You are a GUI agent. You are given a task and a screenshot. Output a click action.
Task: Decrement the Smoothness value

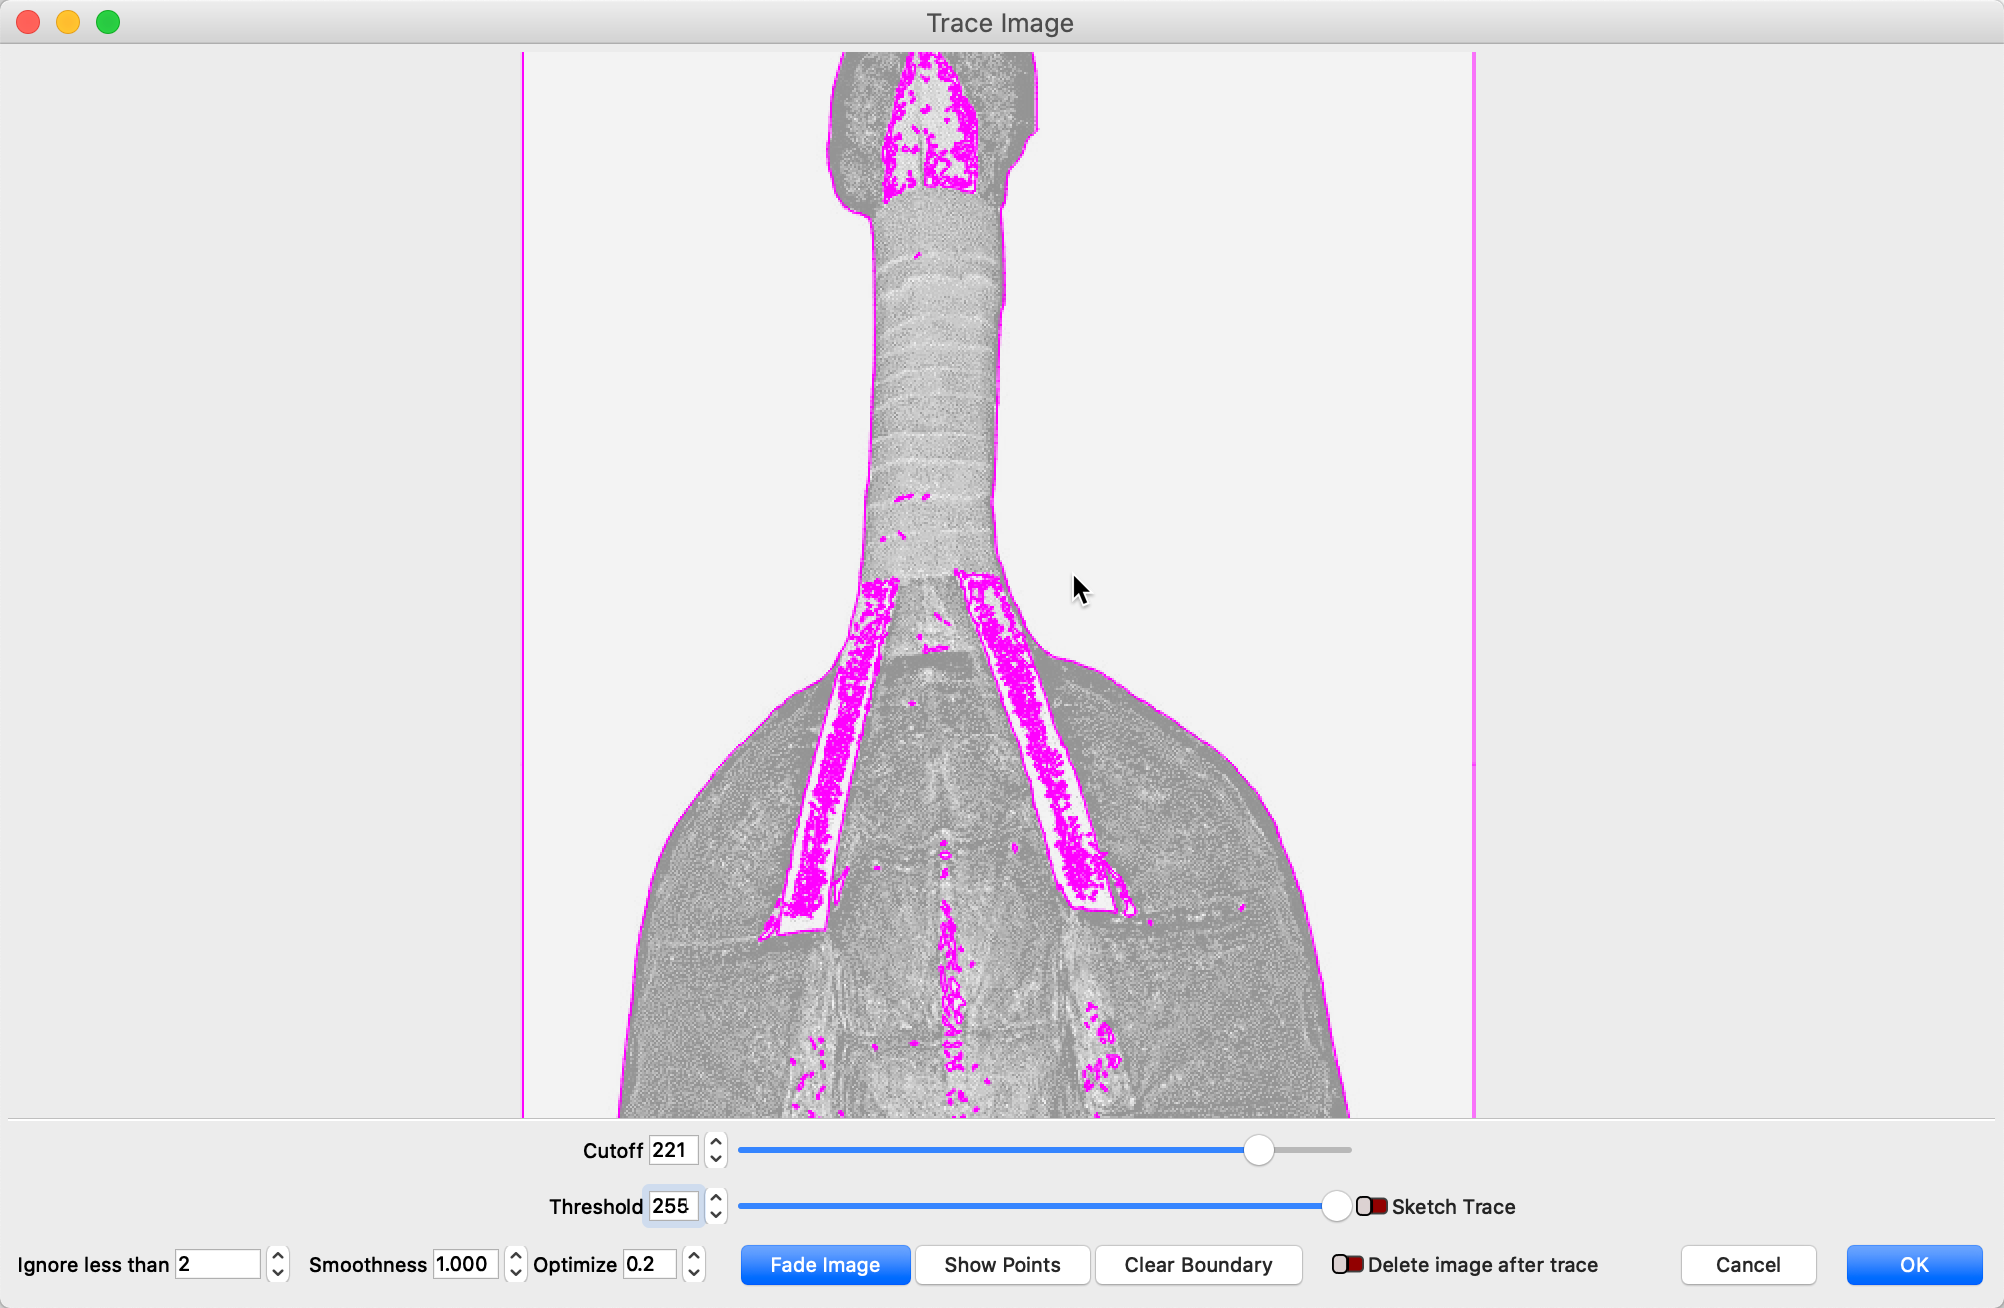point(515,1273)
